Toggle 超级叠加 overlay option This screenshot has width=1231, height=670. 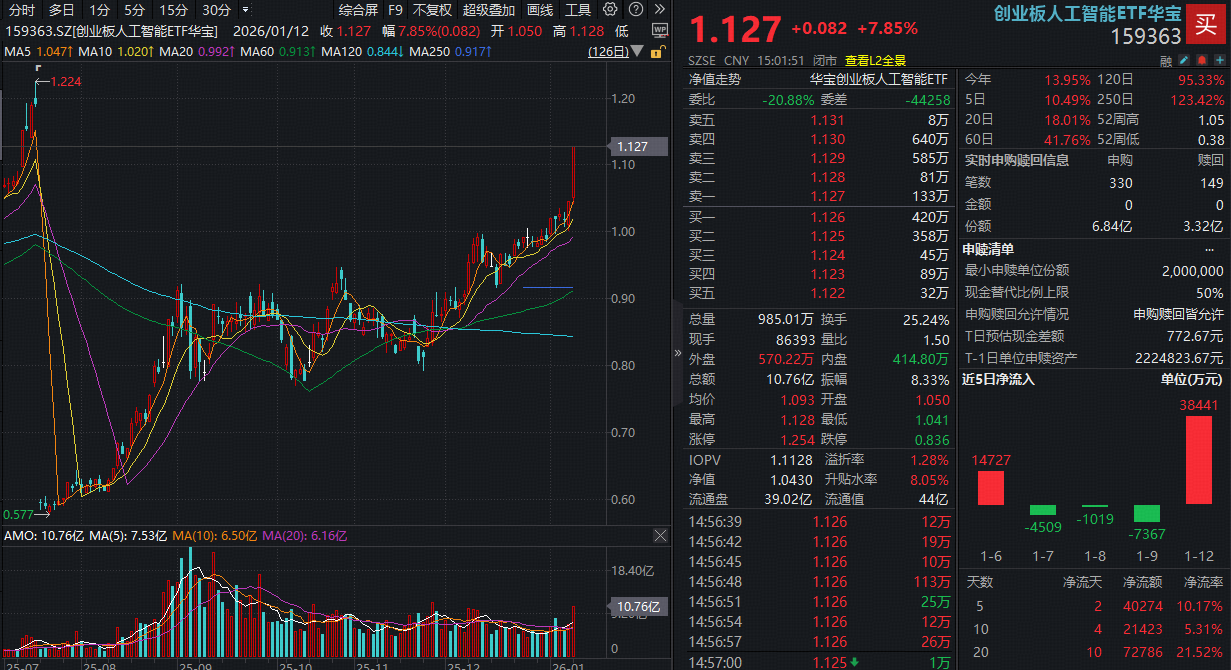pos(488,10)
